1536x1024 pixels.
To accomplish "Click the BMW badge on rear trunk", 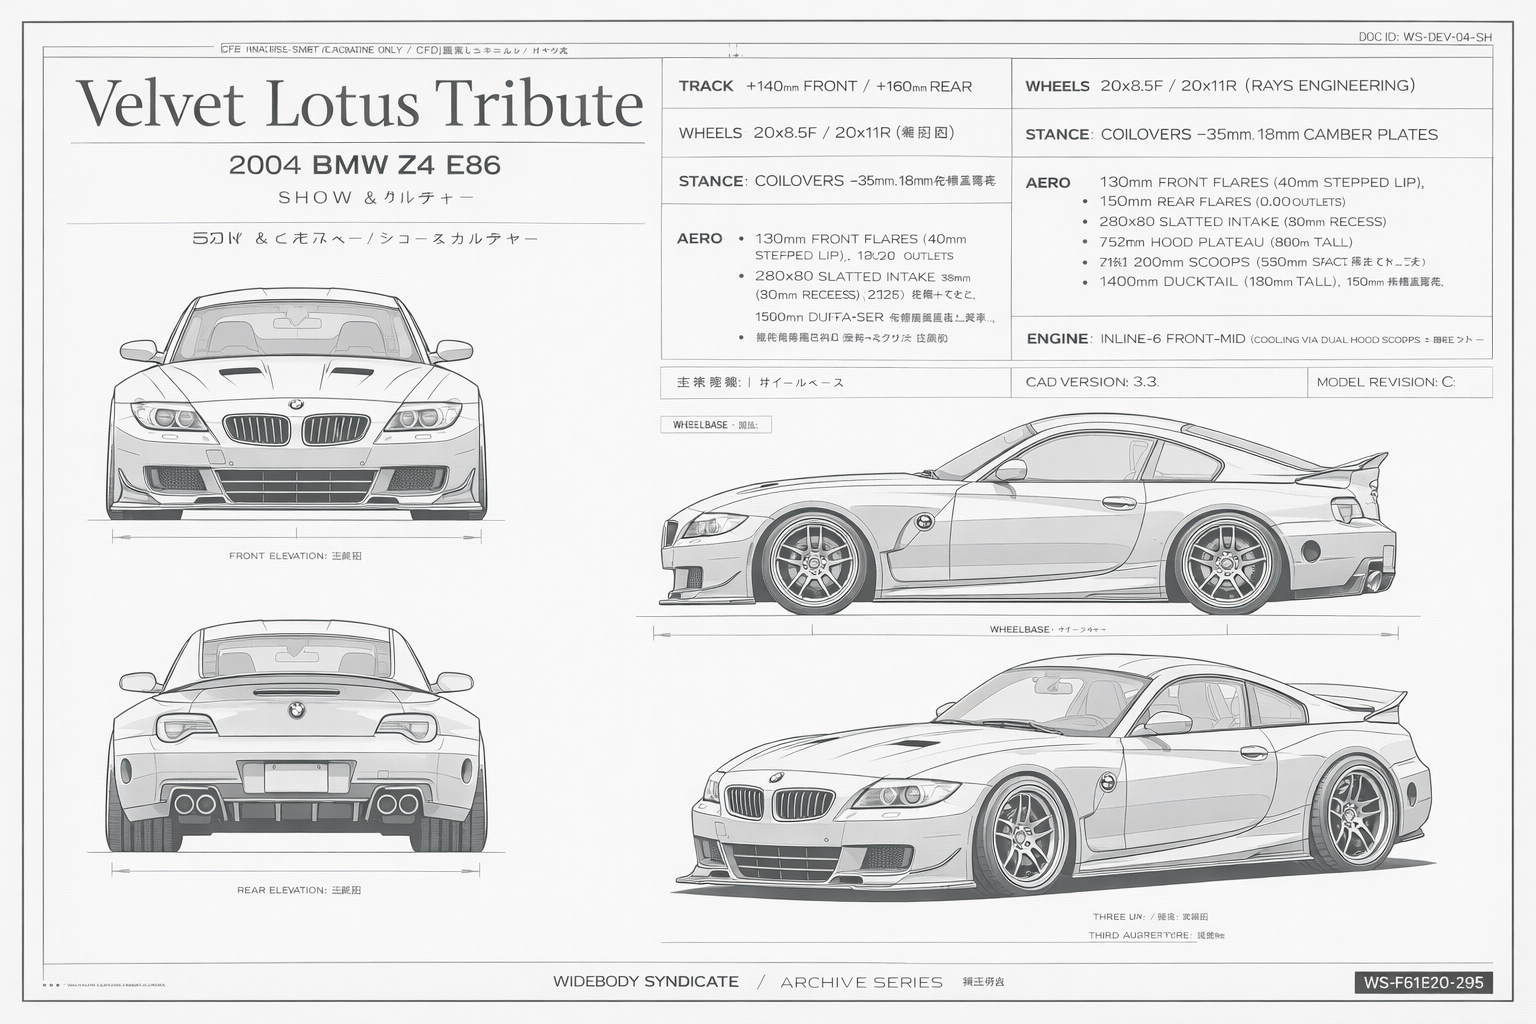I will tap(296, 709).
